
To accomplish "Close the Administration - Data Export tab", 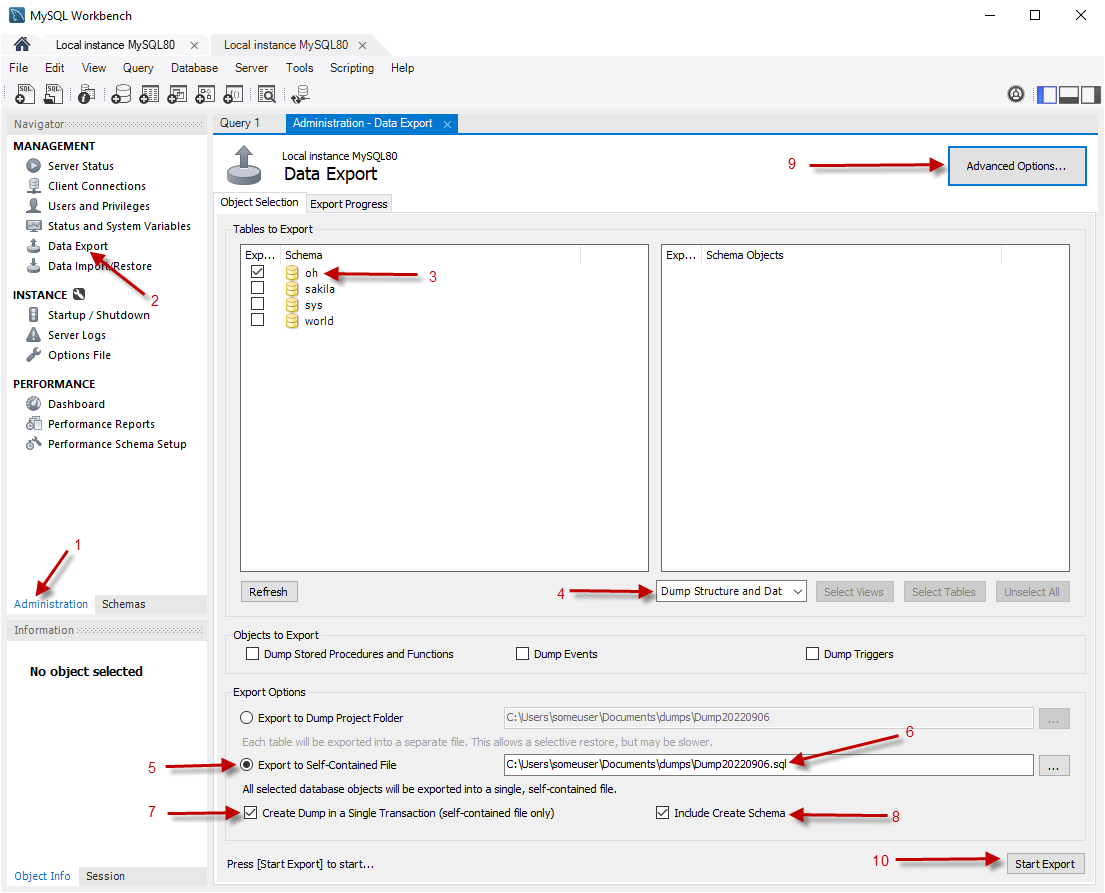I will [x=447, y=124].
